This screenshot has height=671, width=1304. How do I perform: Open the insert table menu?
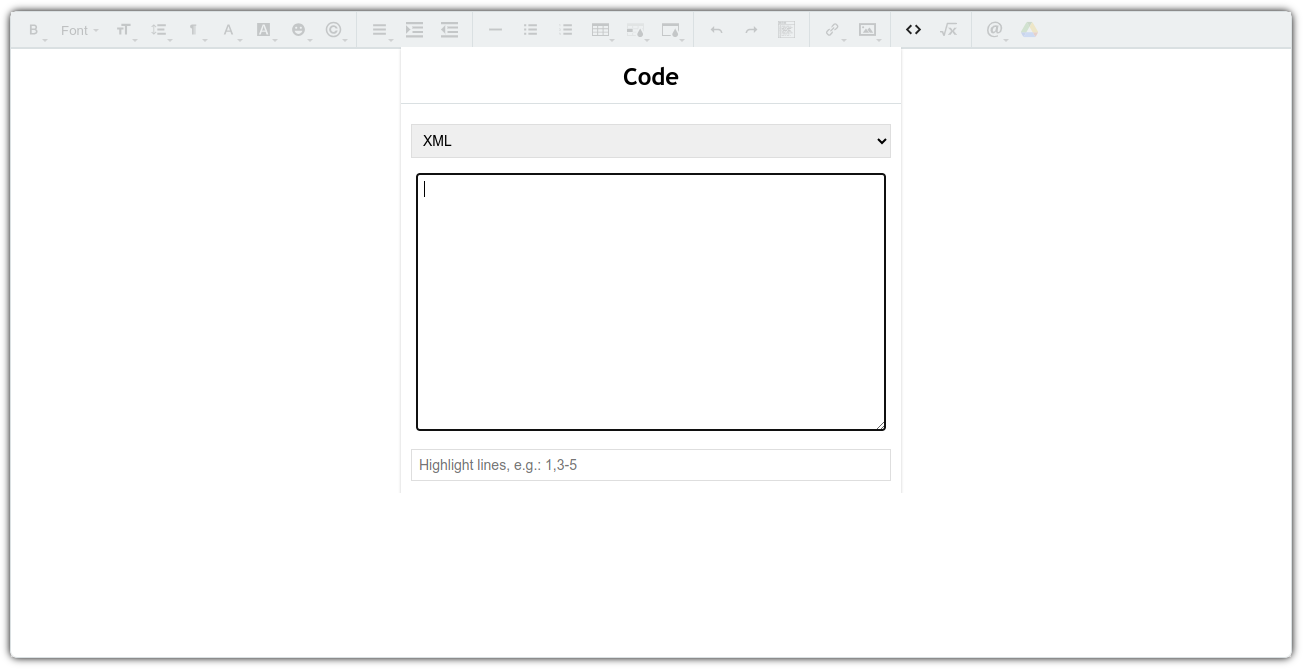pyautogui.click(x=601, y=30)
